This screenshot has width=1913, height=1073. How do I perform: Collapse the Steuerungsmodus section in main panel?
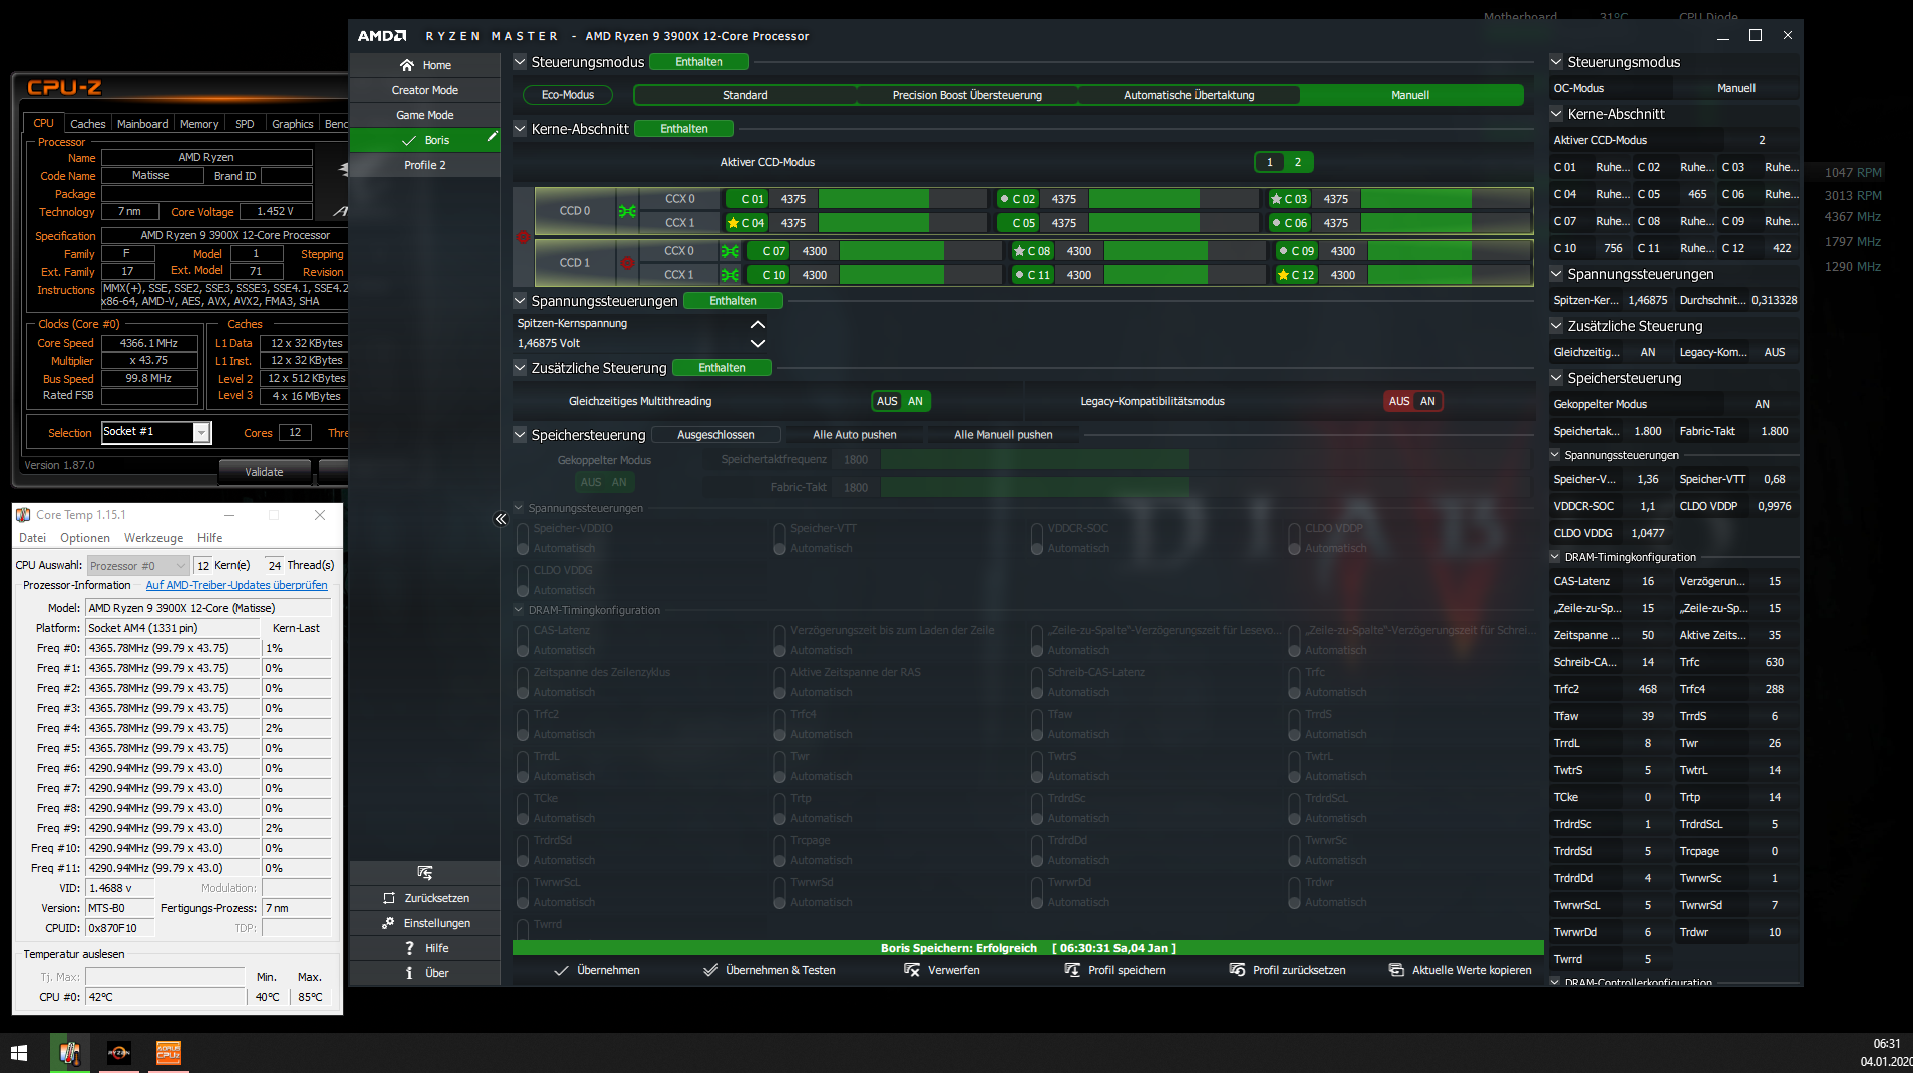click(x=520, y=62)
